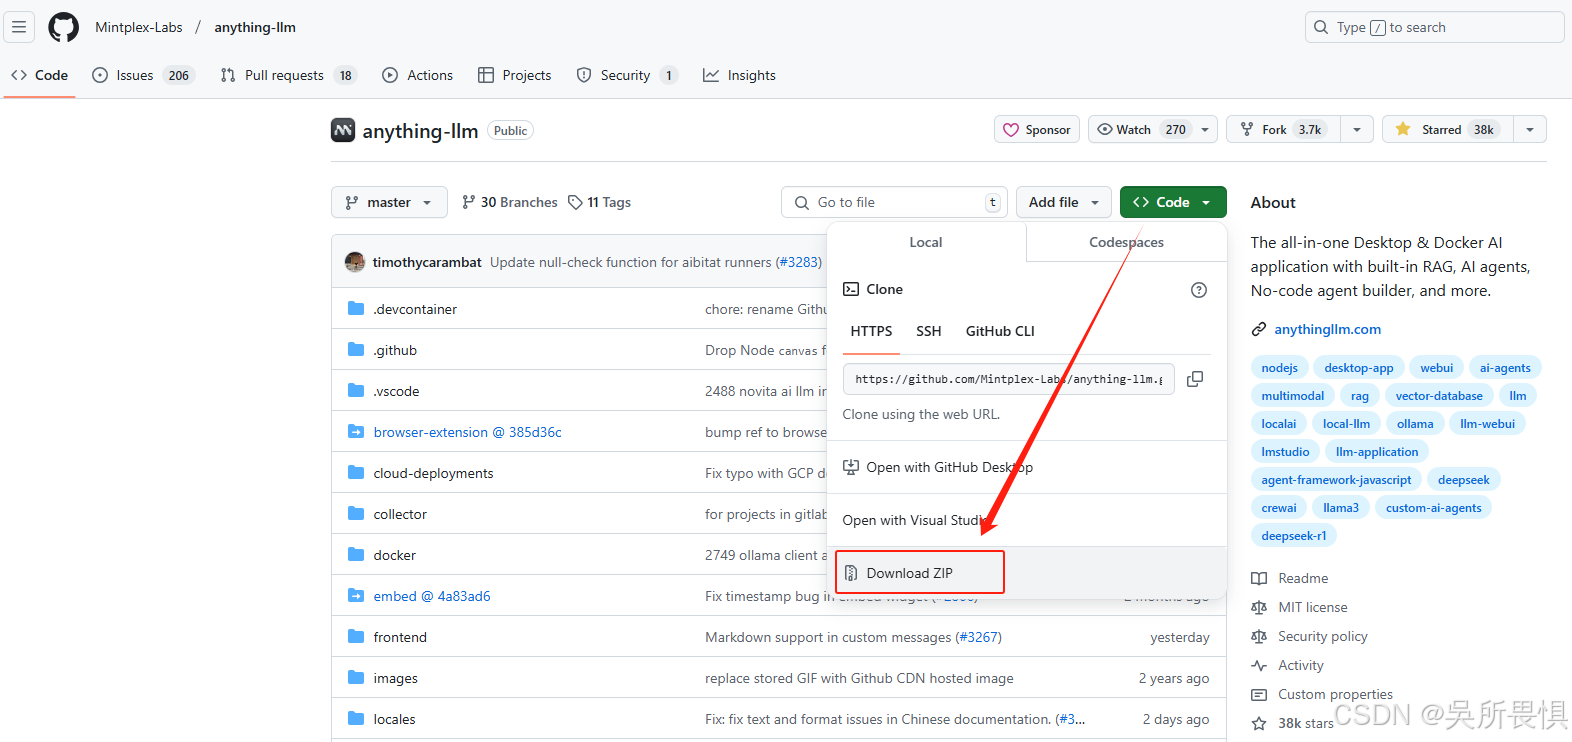
Task: Choose the GitHub CLI clone option
Action: (1000, 331)
